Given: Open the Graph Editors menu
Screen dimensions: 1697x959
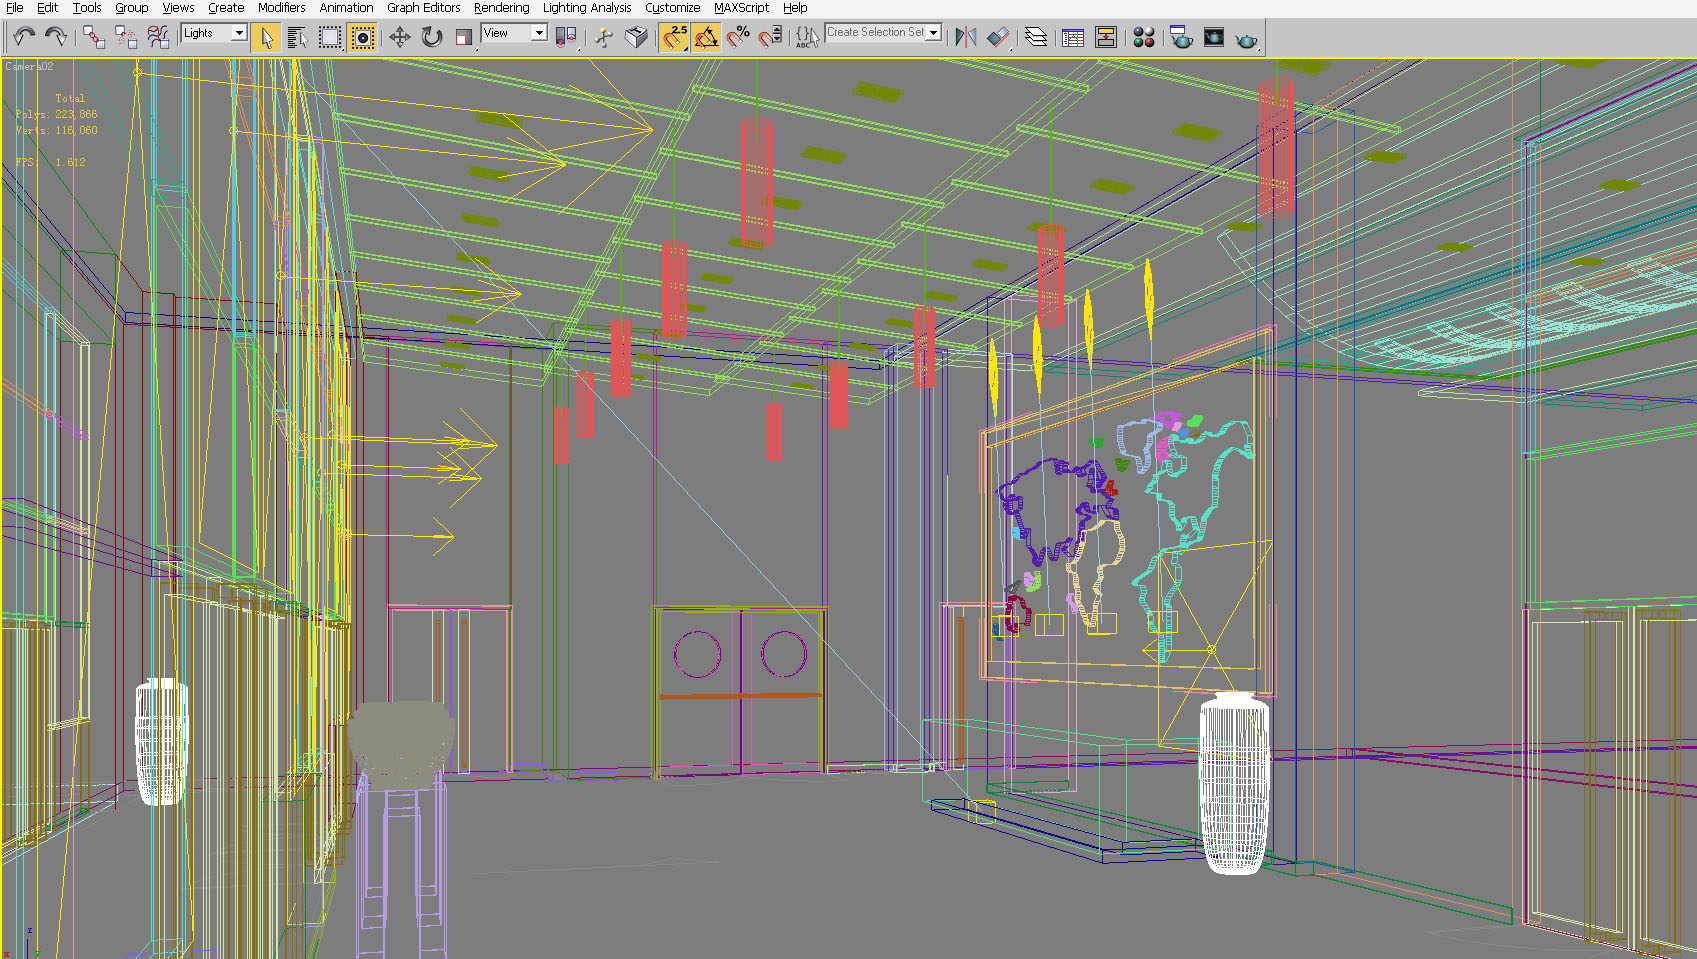Looking at the screenshot, I should [x=424, y=8].
